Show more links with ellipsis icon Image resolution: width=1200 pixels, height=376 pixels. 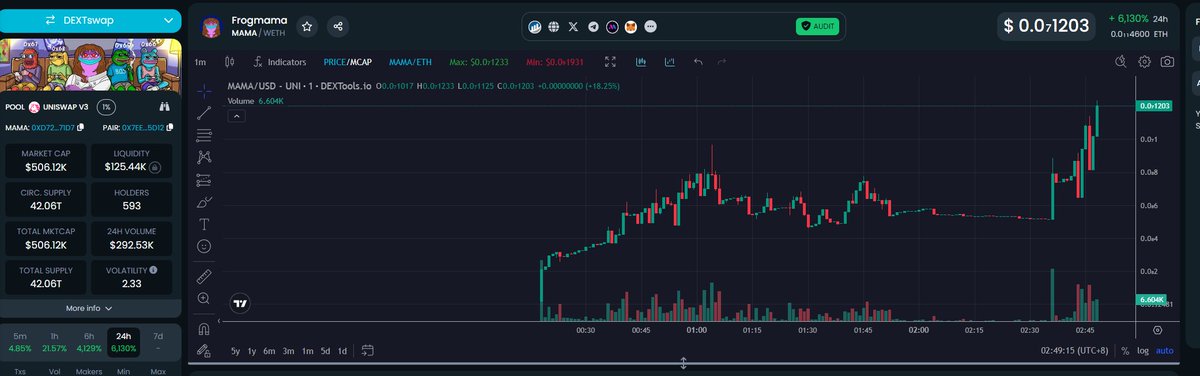[x=651, y=27]
